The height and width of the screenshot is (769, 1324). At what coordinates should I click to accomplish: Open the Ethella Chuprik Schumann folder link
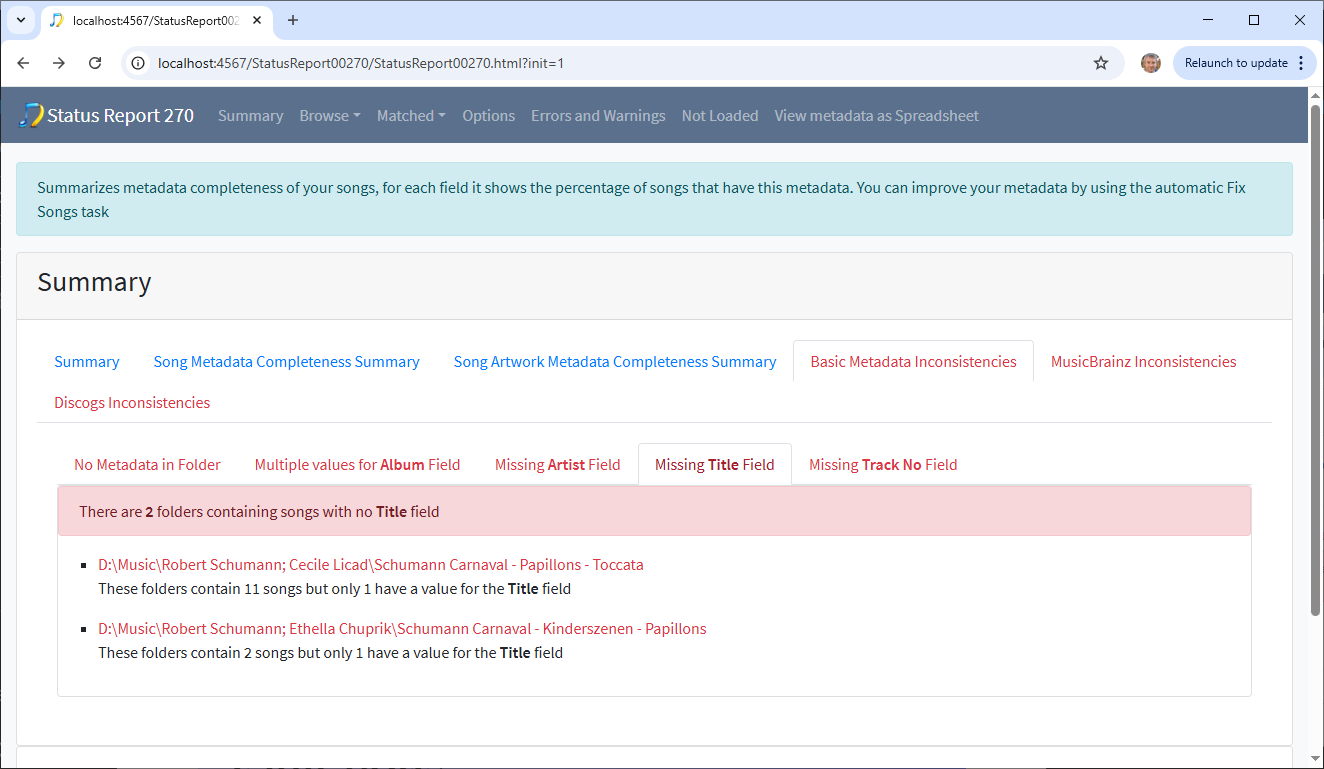coord(402,629)
